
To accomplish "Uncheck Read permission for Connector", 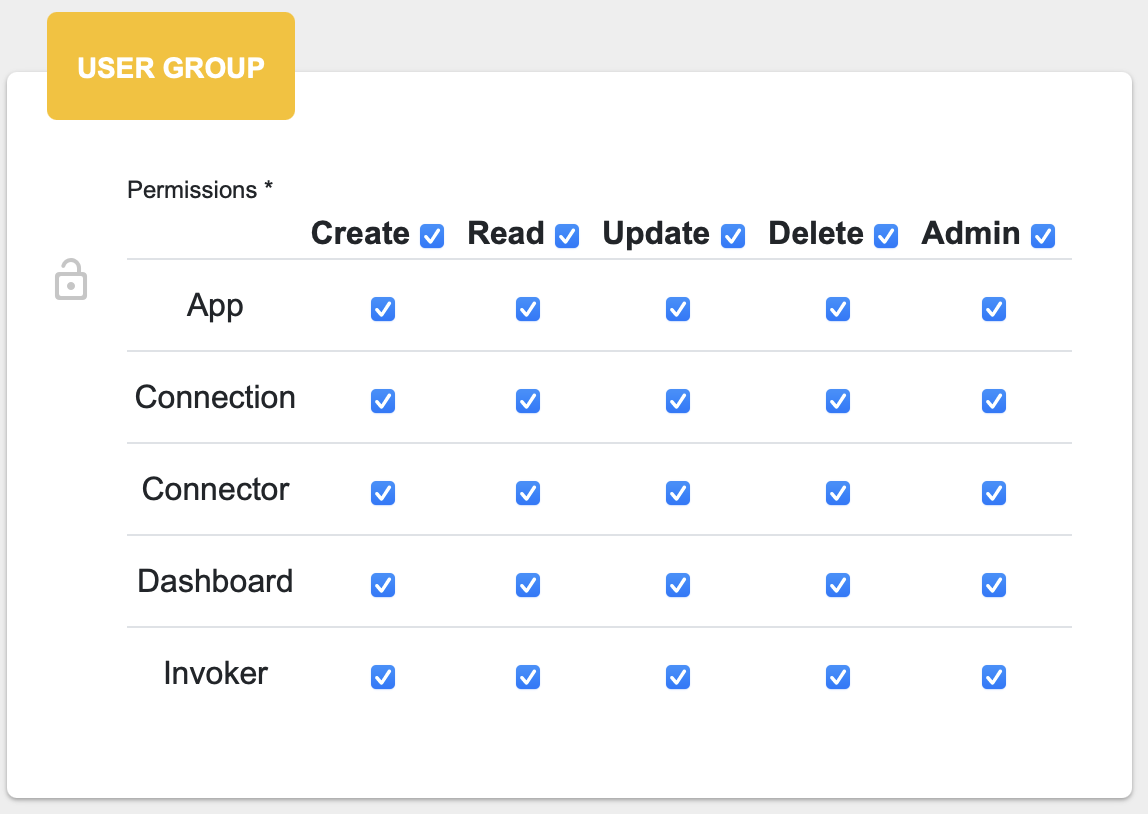I will tap(528, 493).
